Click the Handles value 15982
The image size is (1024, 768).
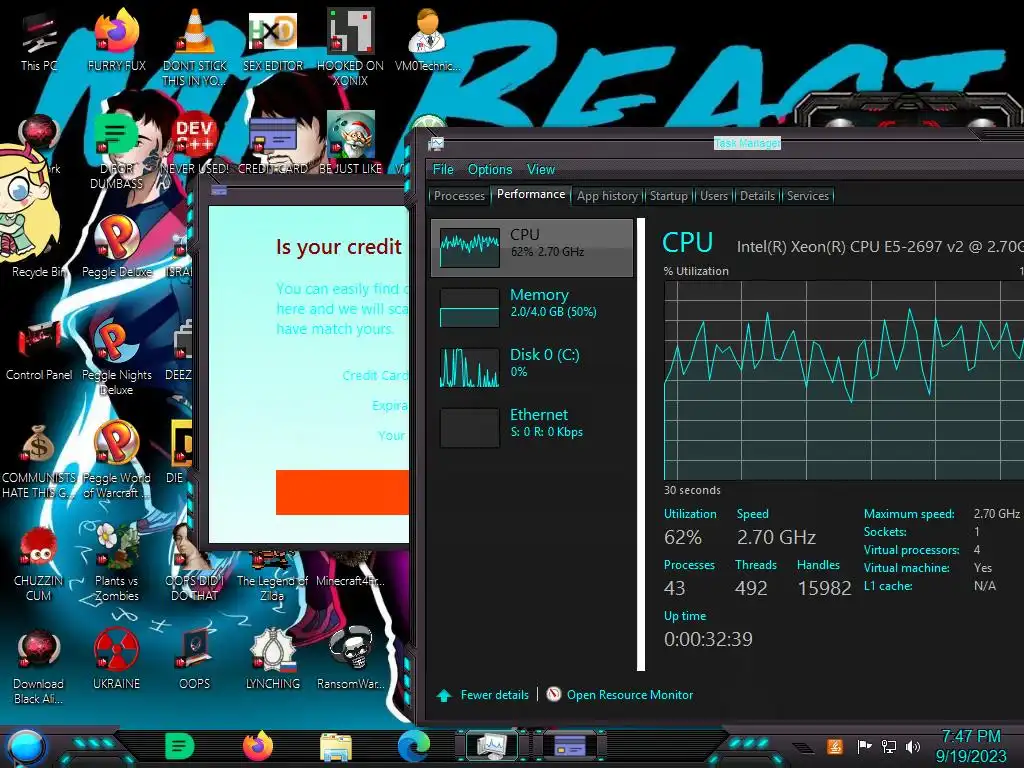click(x=824, y=588)
